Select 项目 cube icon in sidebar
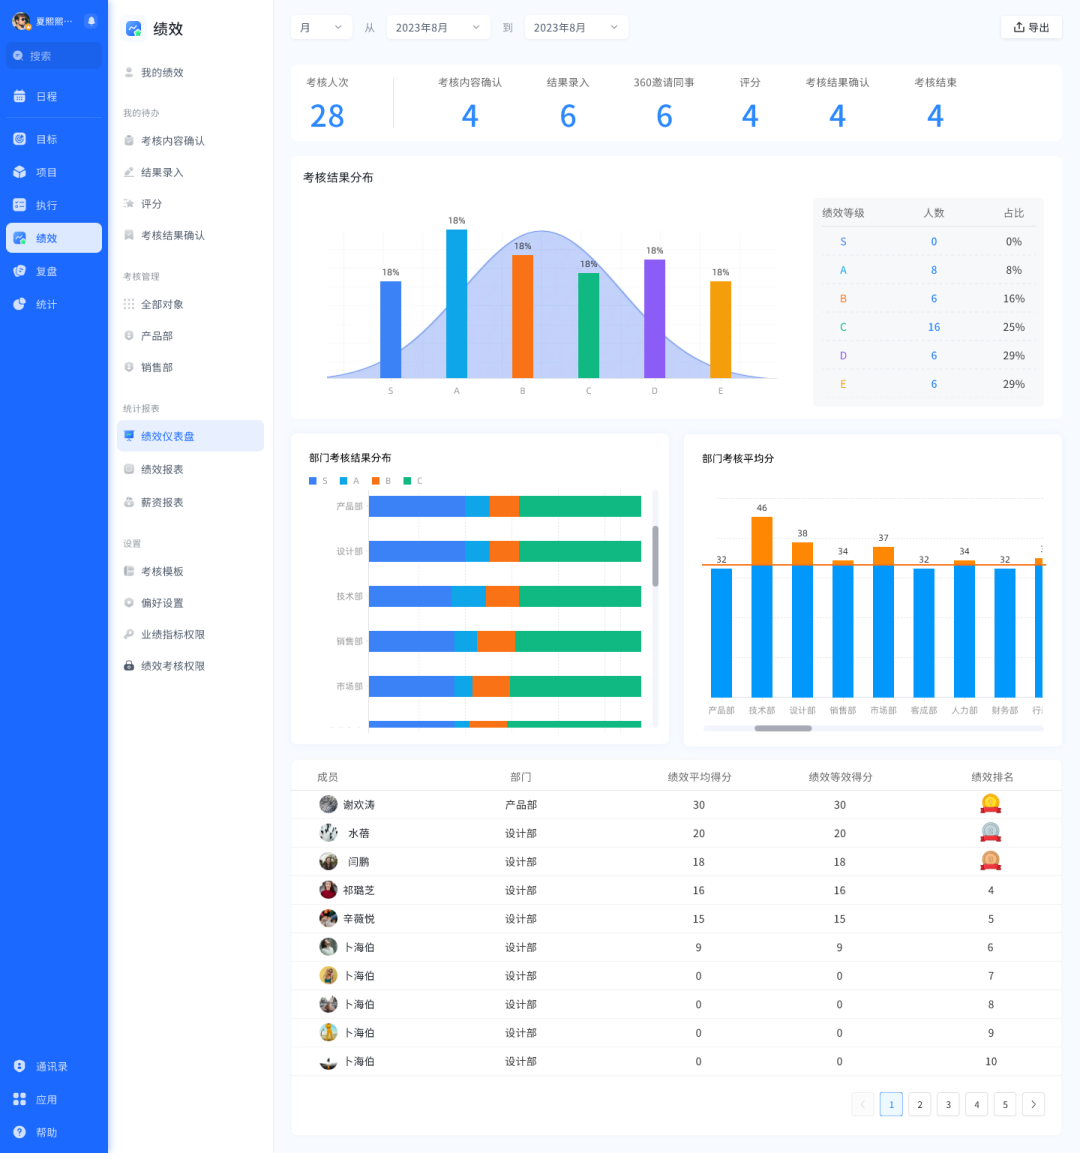 tap(20, 172)
